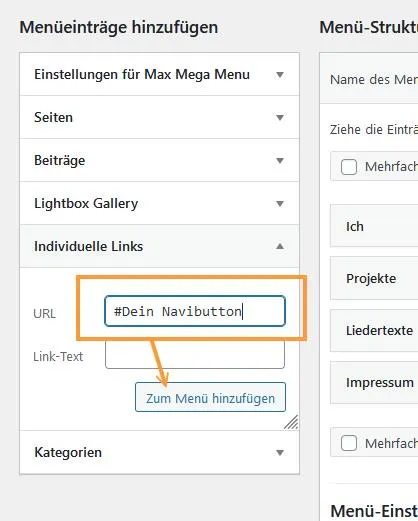Select the Impressum menu item

pos(374,382)
